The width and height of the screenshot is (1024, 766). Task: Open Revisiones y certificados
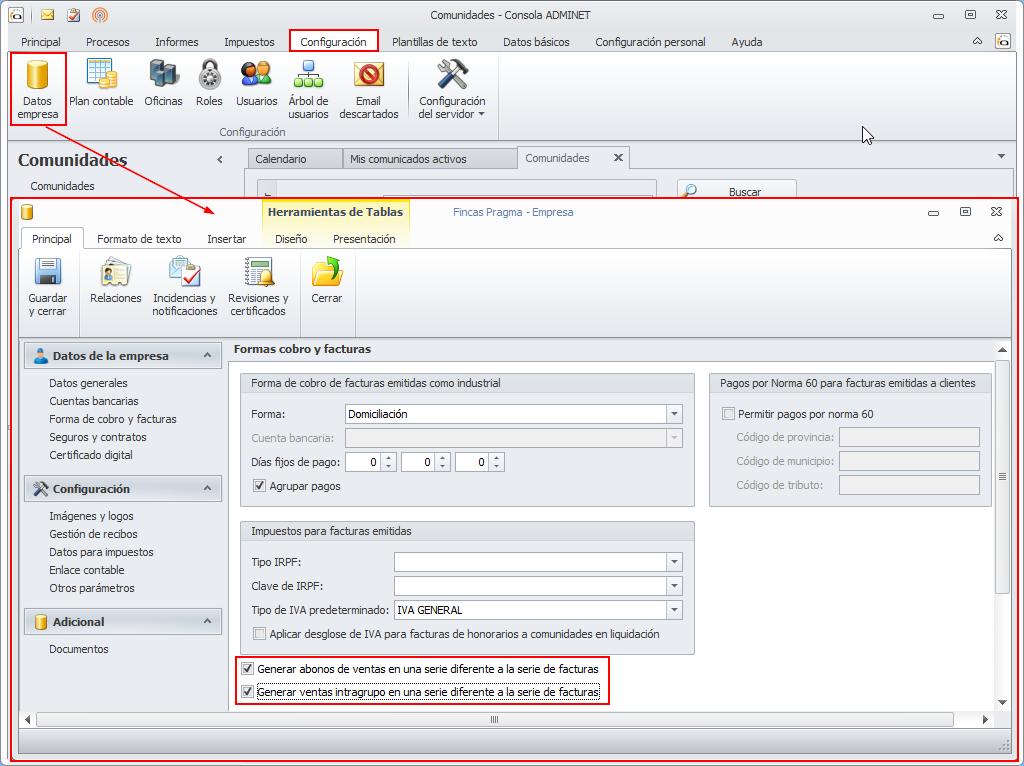point(258,287)
